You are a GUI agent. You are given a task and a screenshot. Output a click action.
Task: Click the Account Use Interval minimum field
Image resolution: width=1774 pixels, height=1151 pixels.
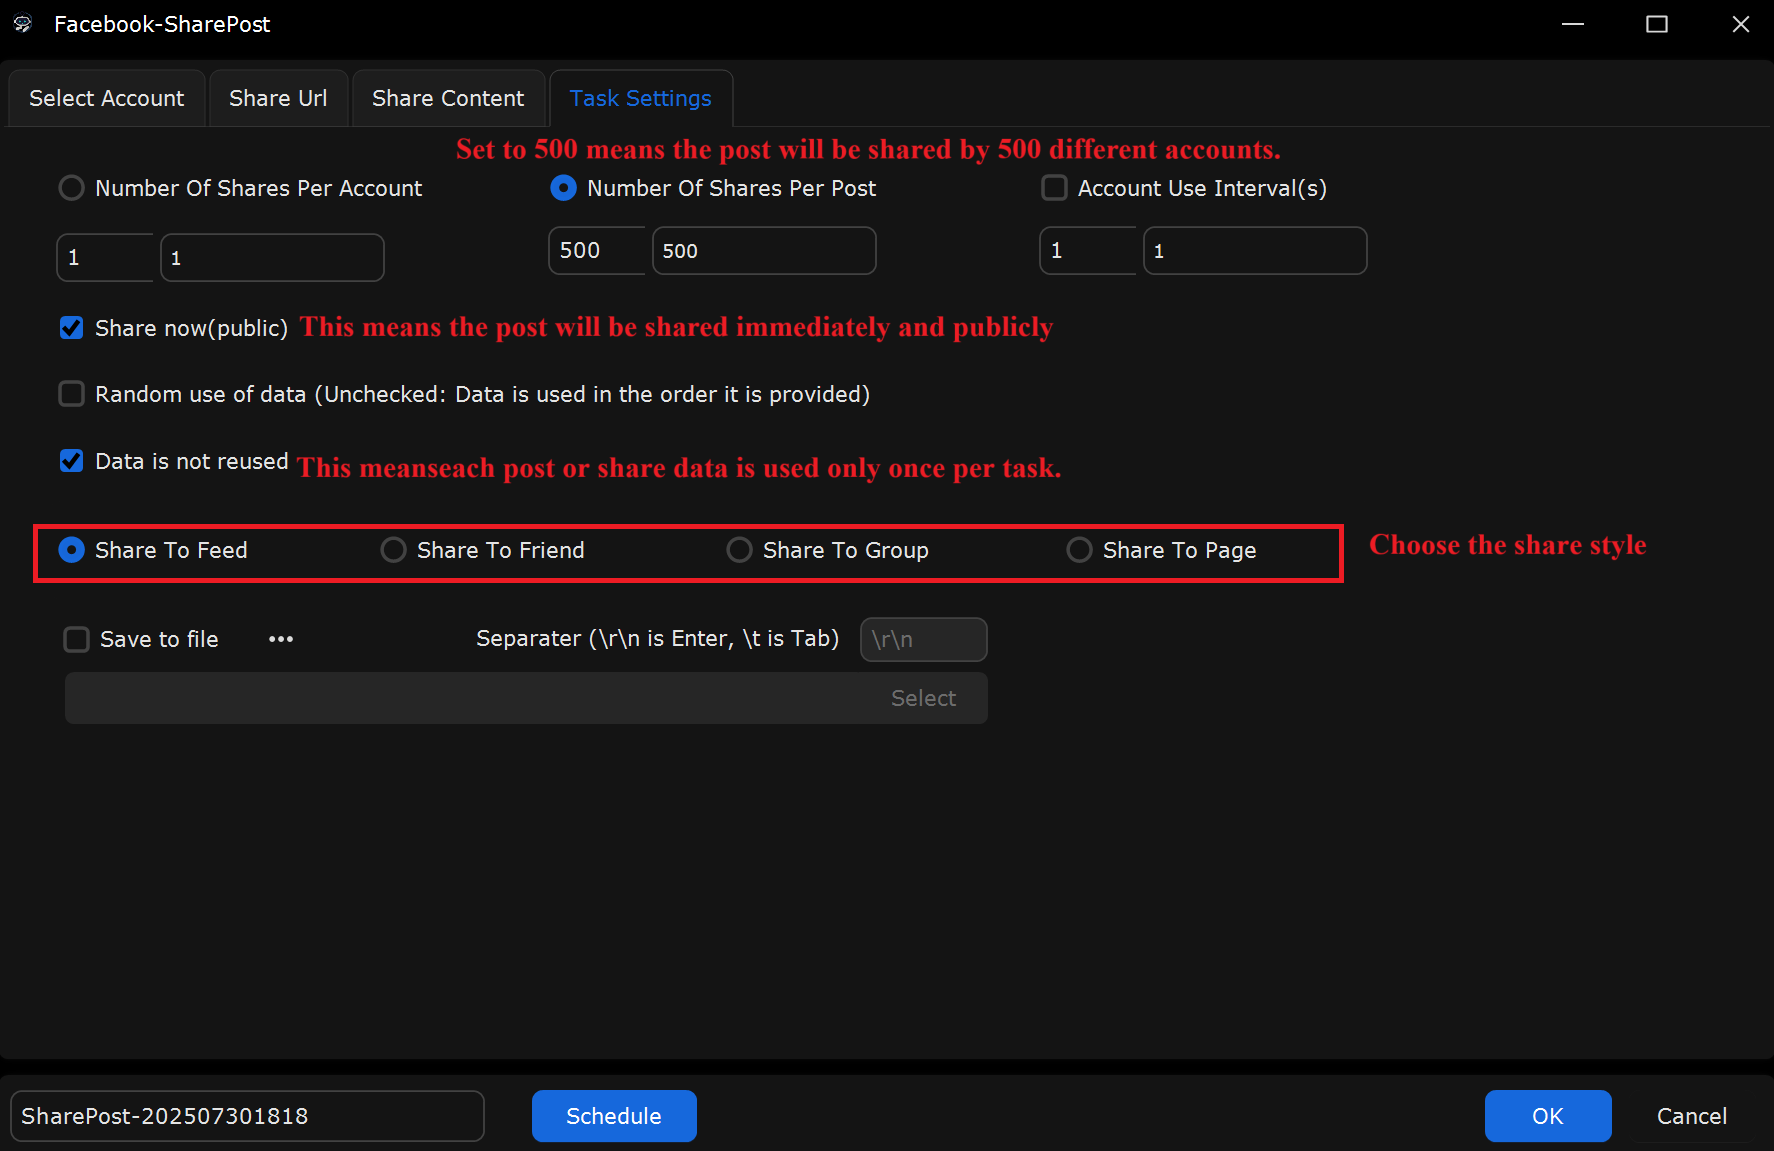point(1088,250)
